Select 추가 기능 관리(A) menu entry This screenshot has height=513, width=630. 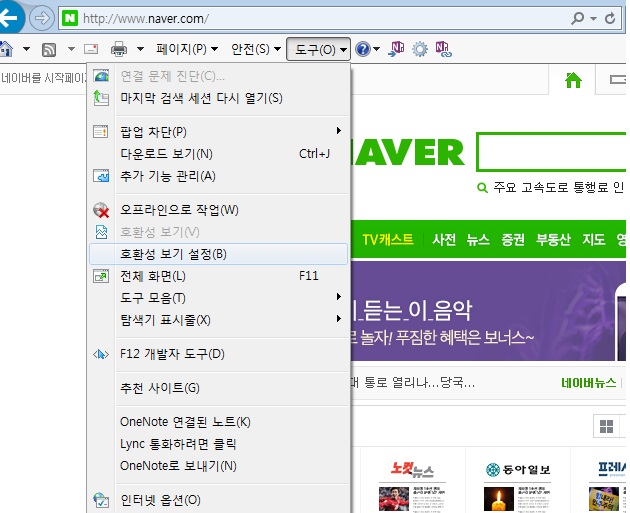(167, 176)
